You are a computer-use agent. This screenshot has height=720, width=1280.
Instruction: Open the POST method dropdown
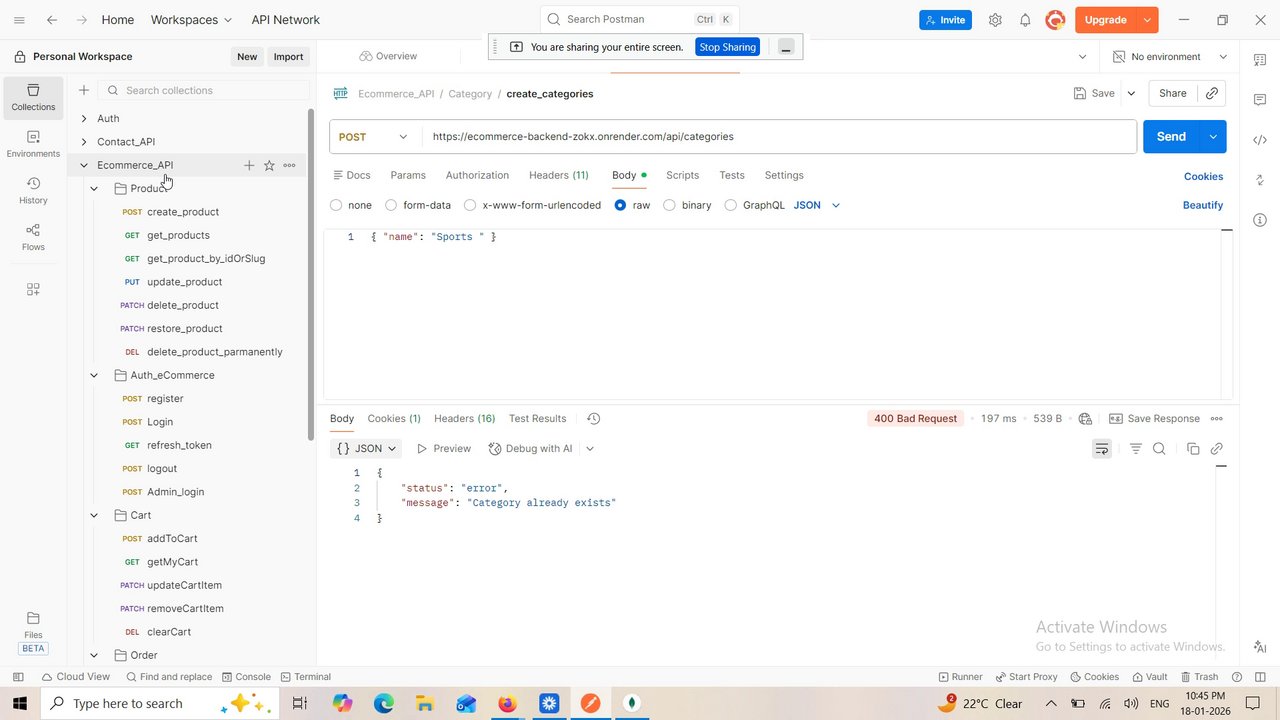[374, 137]
